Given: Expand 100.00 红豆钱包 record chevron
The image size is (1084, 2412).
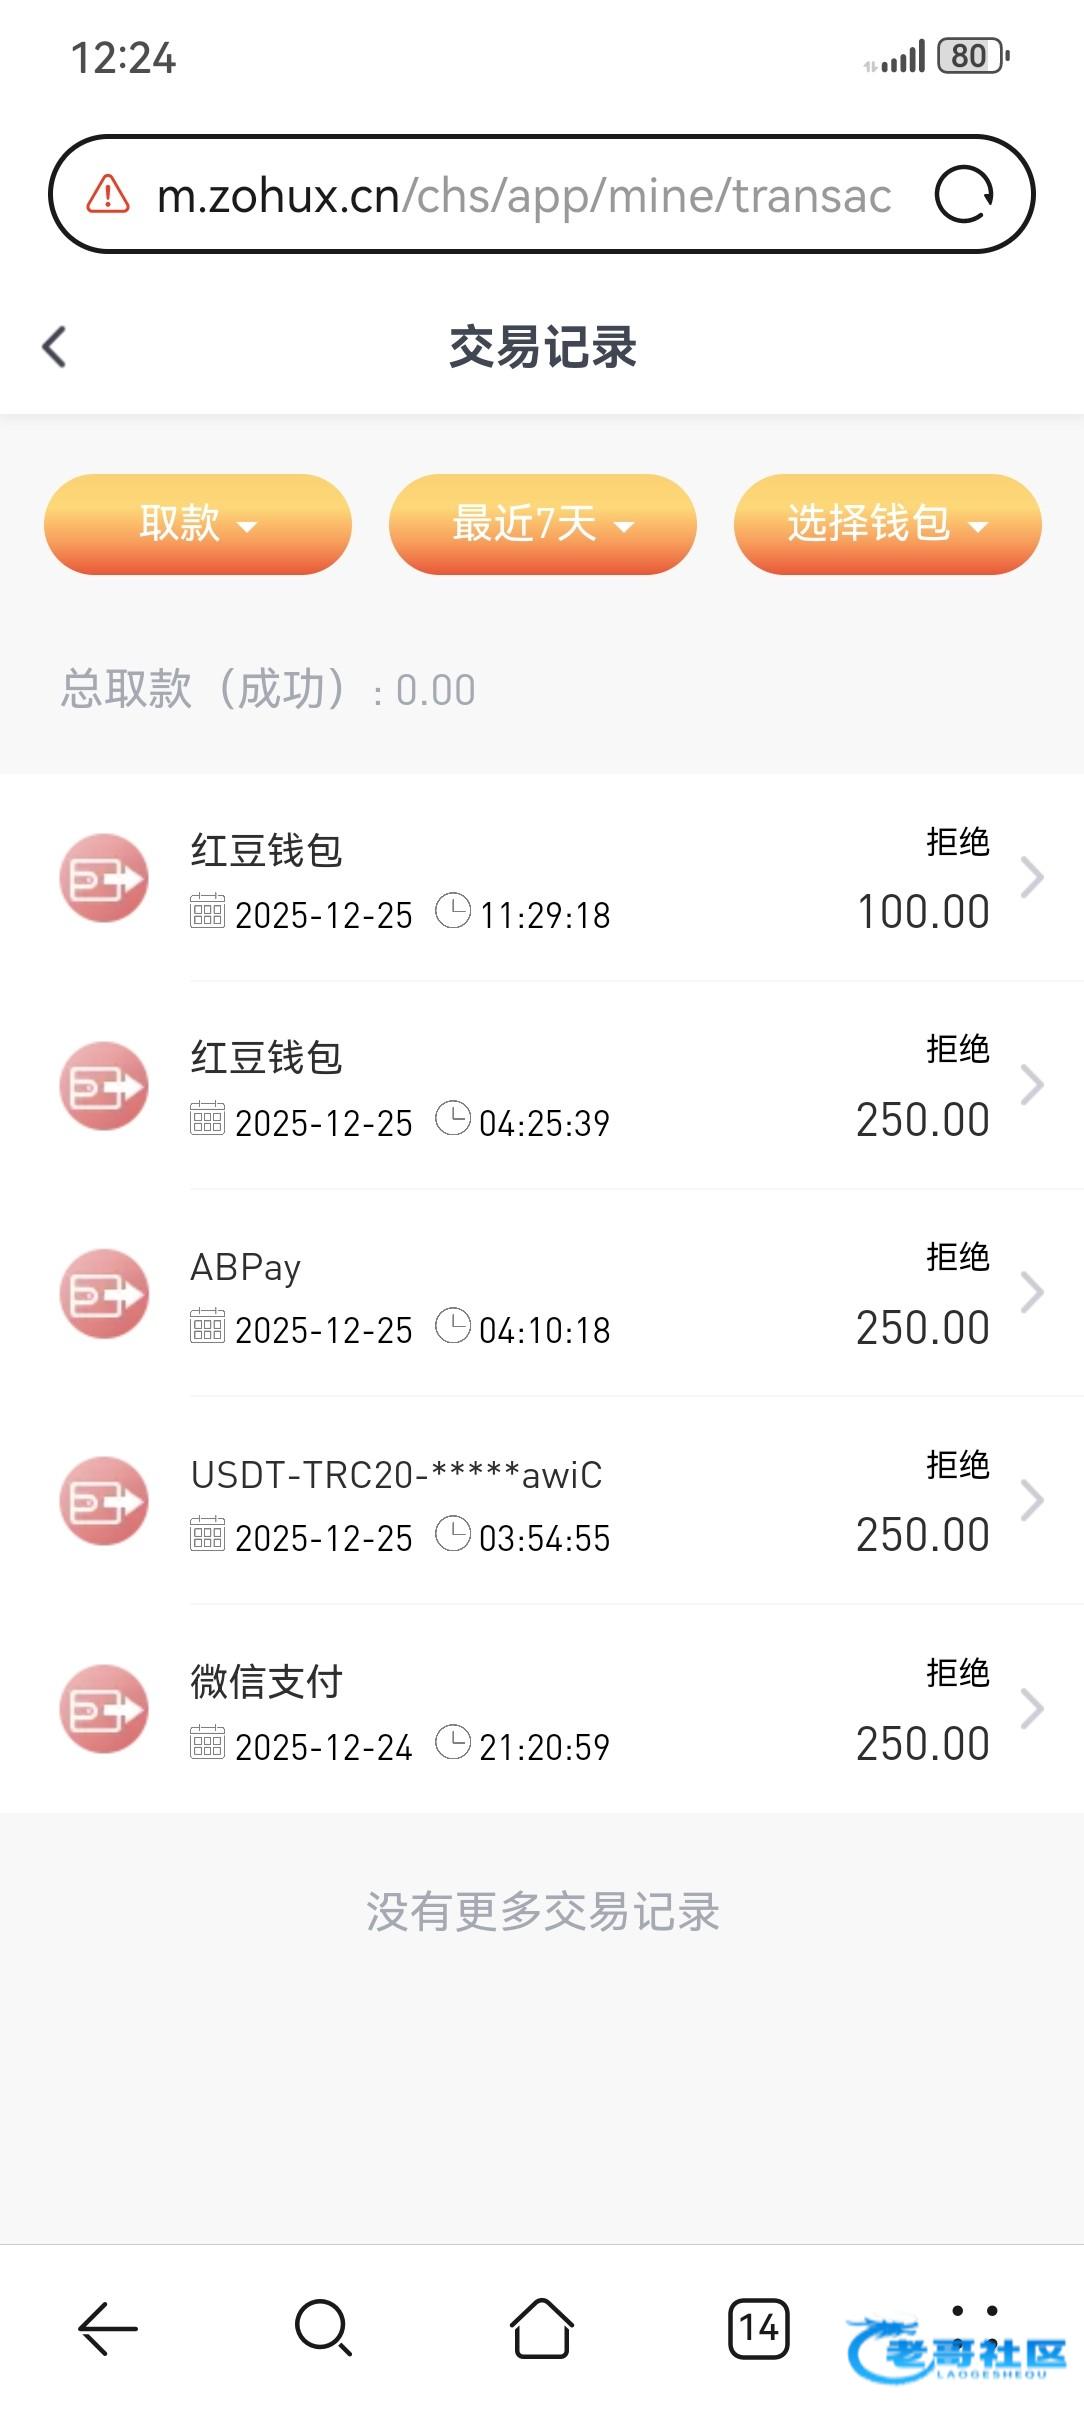Looking at the screenshot, I should (x=1032, y=878).
